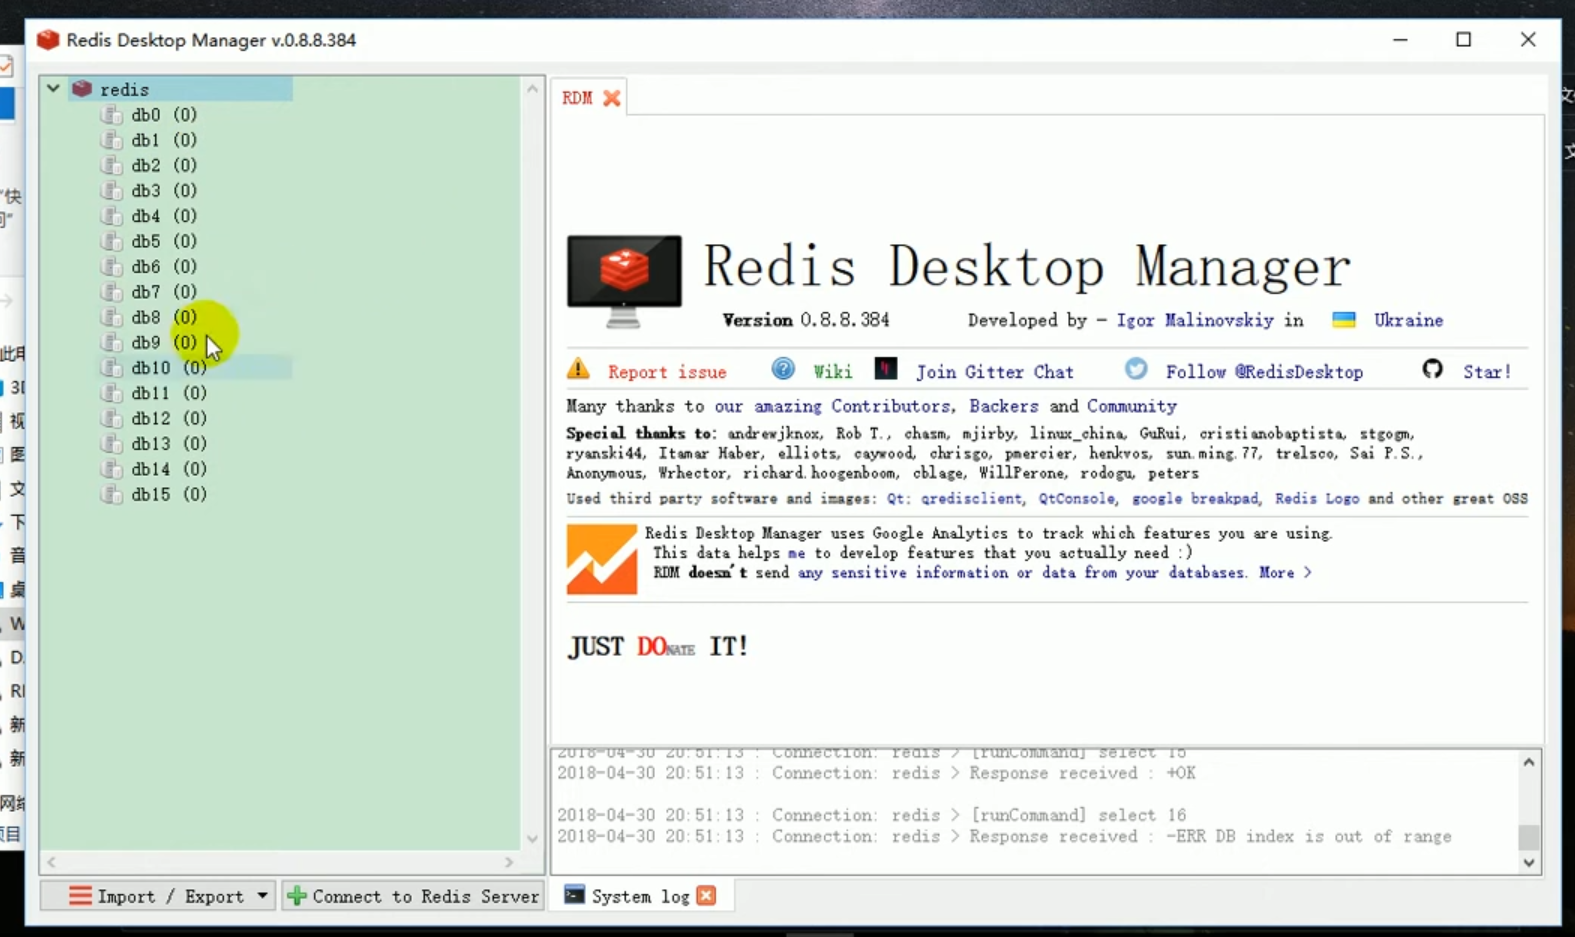
Task: Open the Wiki link
Action: coord(832,372)
